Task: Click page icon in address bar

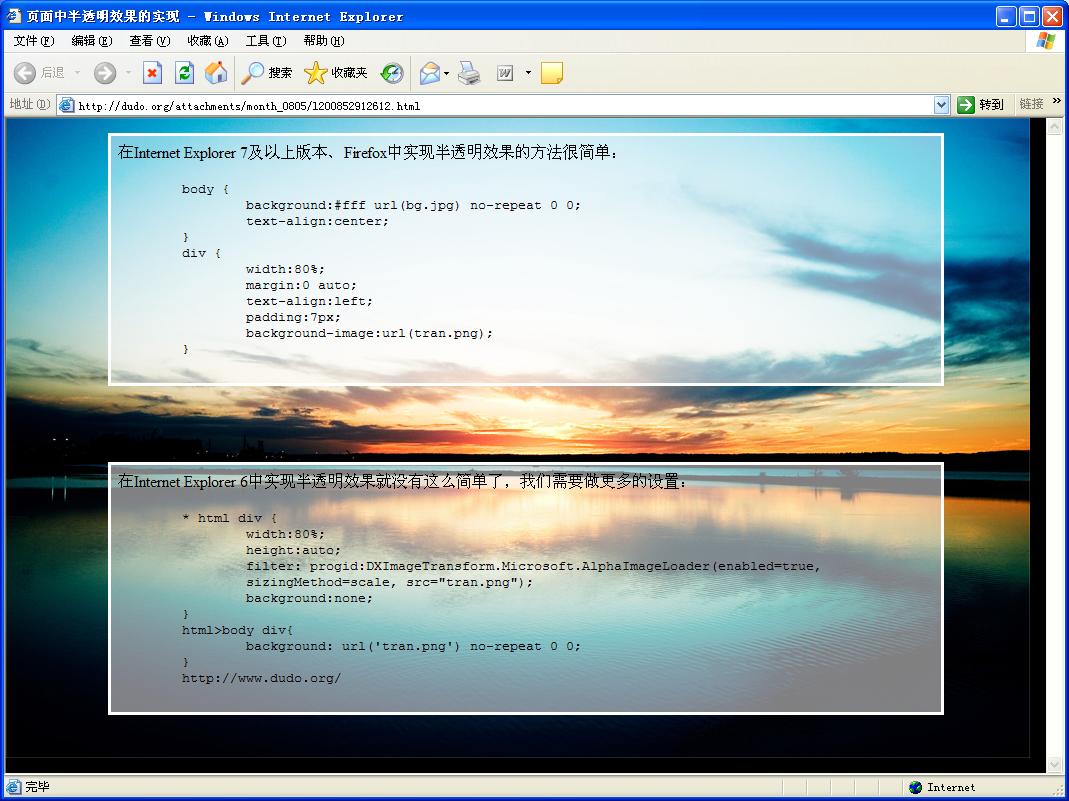Action: (66, 105)
